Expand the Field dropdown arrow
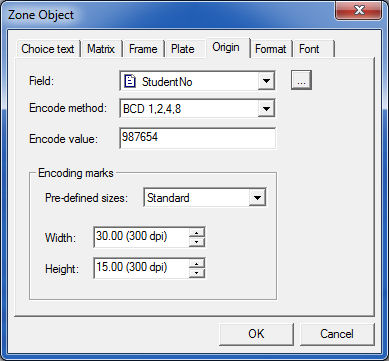 tap(266, 81)
